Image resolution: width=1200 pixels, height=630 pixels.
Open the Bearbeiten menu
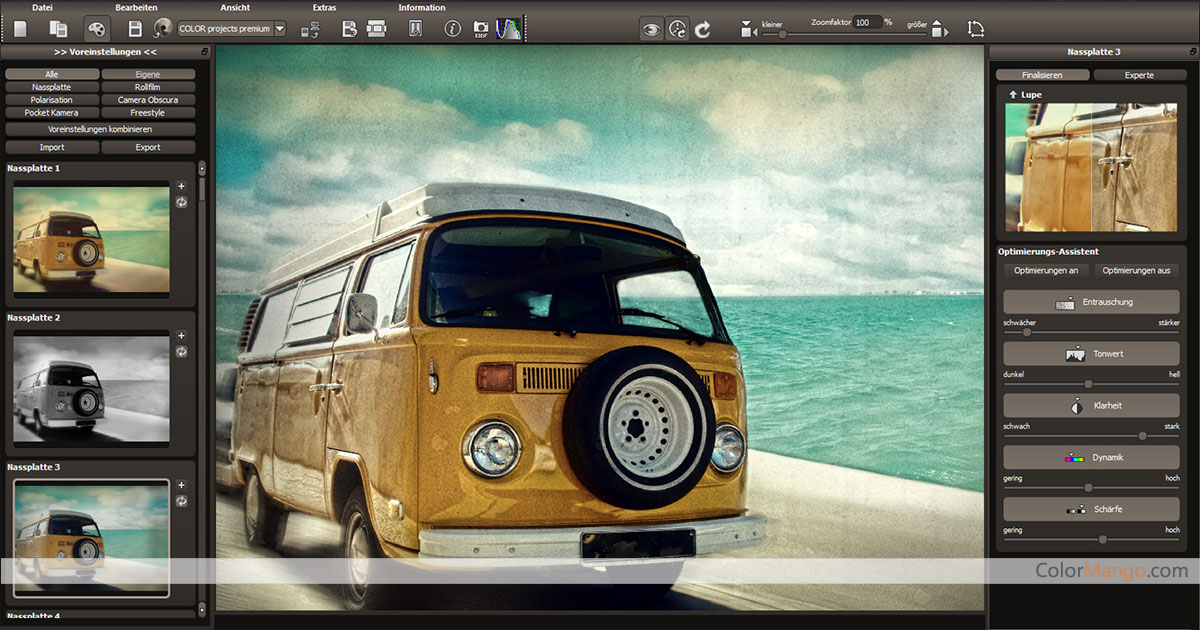click(136, 7)
